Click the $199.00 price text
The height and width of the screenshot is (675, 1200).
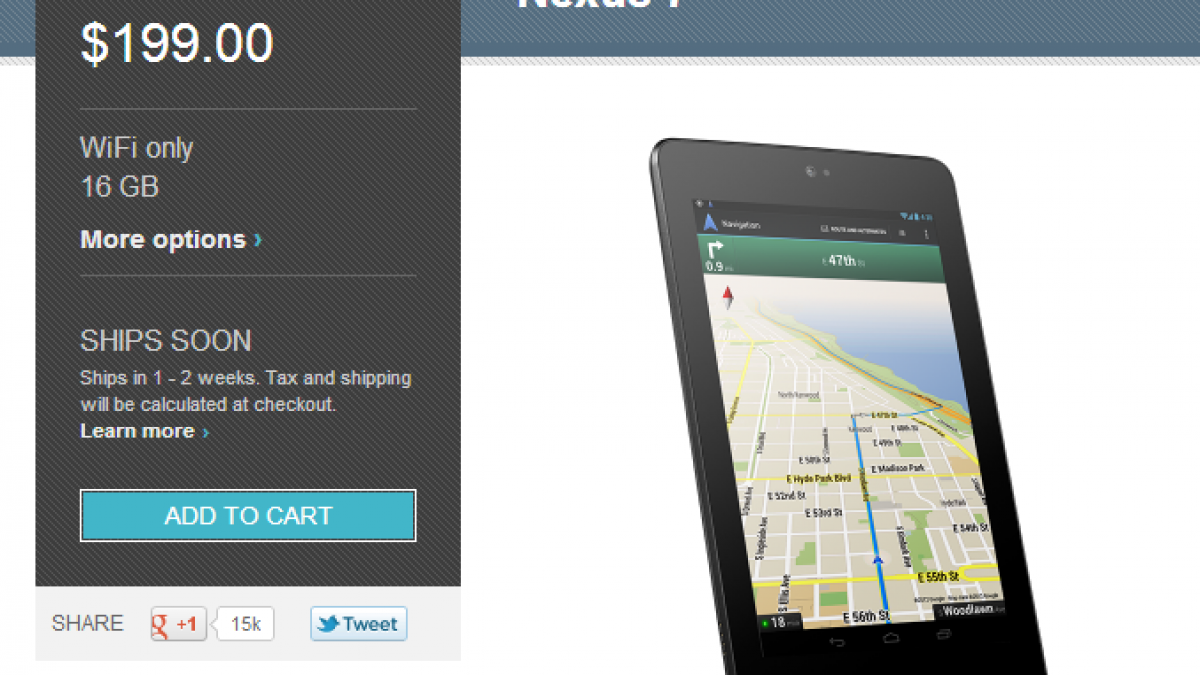click(177, 45)
